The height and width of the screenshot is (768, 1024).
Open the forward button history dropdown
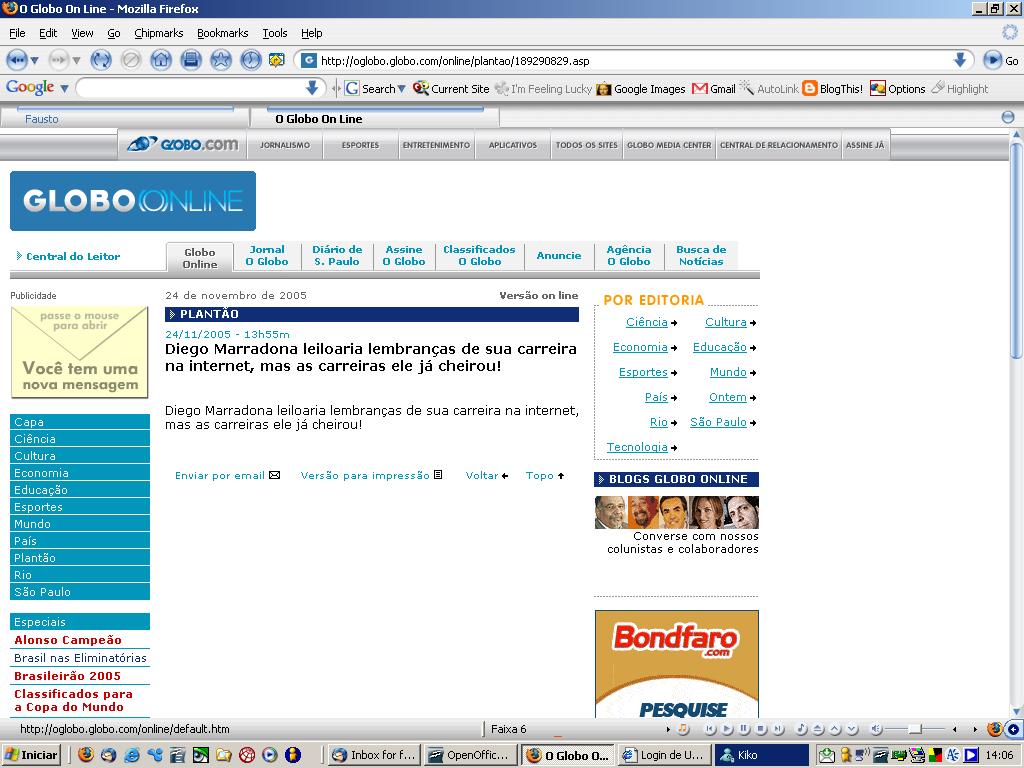click(x=76, y=61)
